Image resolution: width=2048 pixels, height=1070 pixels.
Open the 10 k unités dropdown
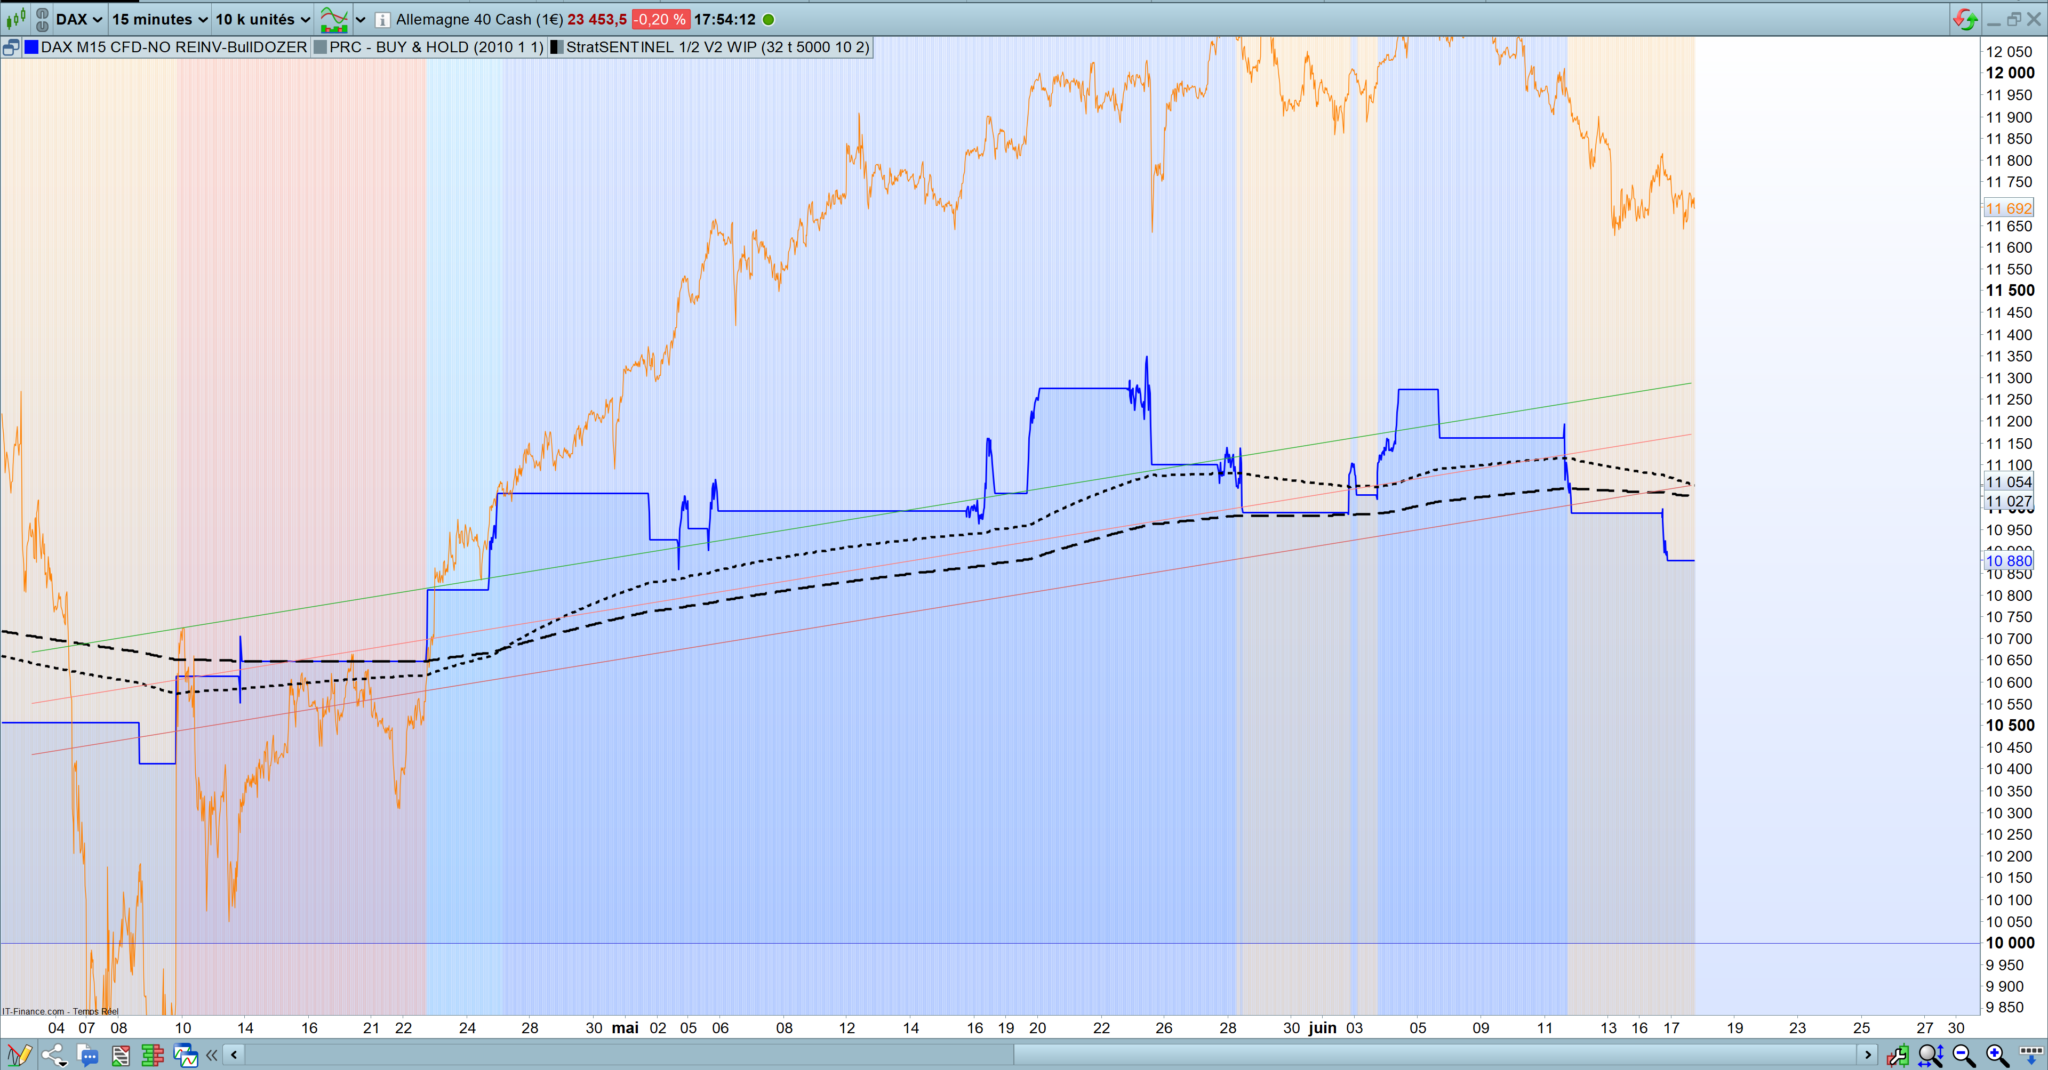[x=262, y=19]
